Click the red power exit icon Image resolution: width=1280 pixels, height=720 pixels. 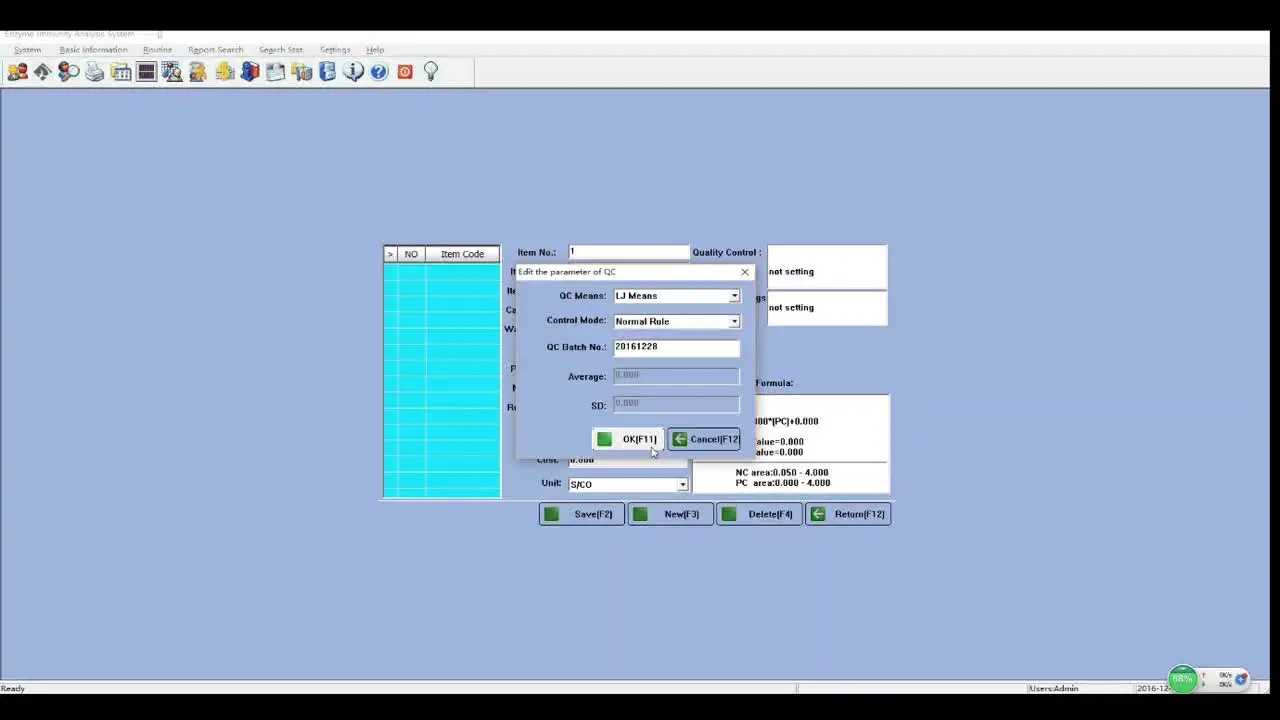coord(405,72)
